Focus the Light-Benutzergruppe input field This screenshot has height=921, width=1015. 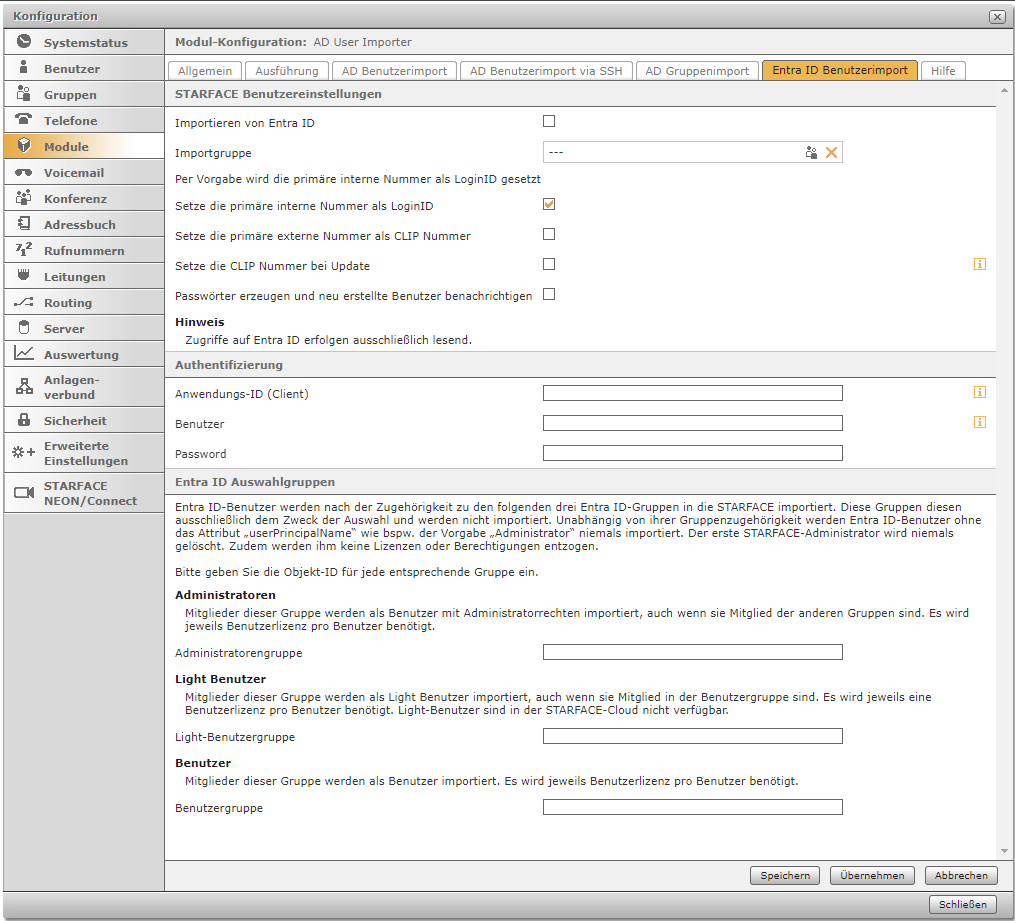(693, 736)
